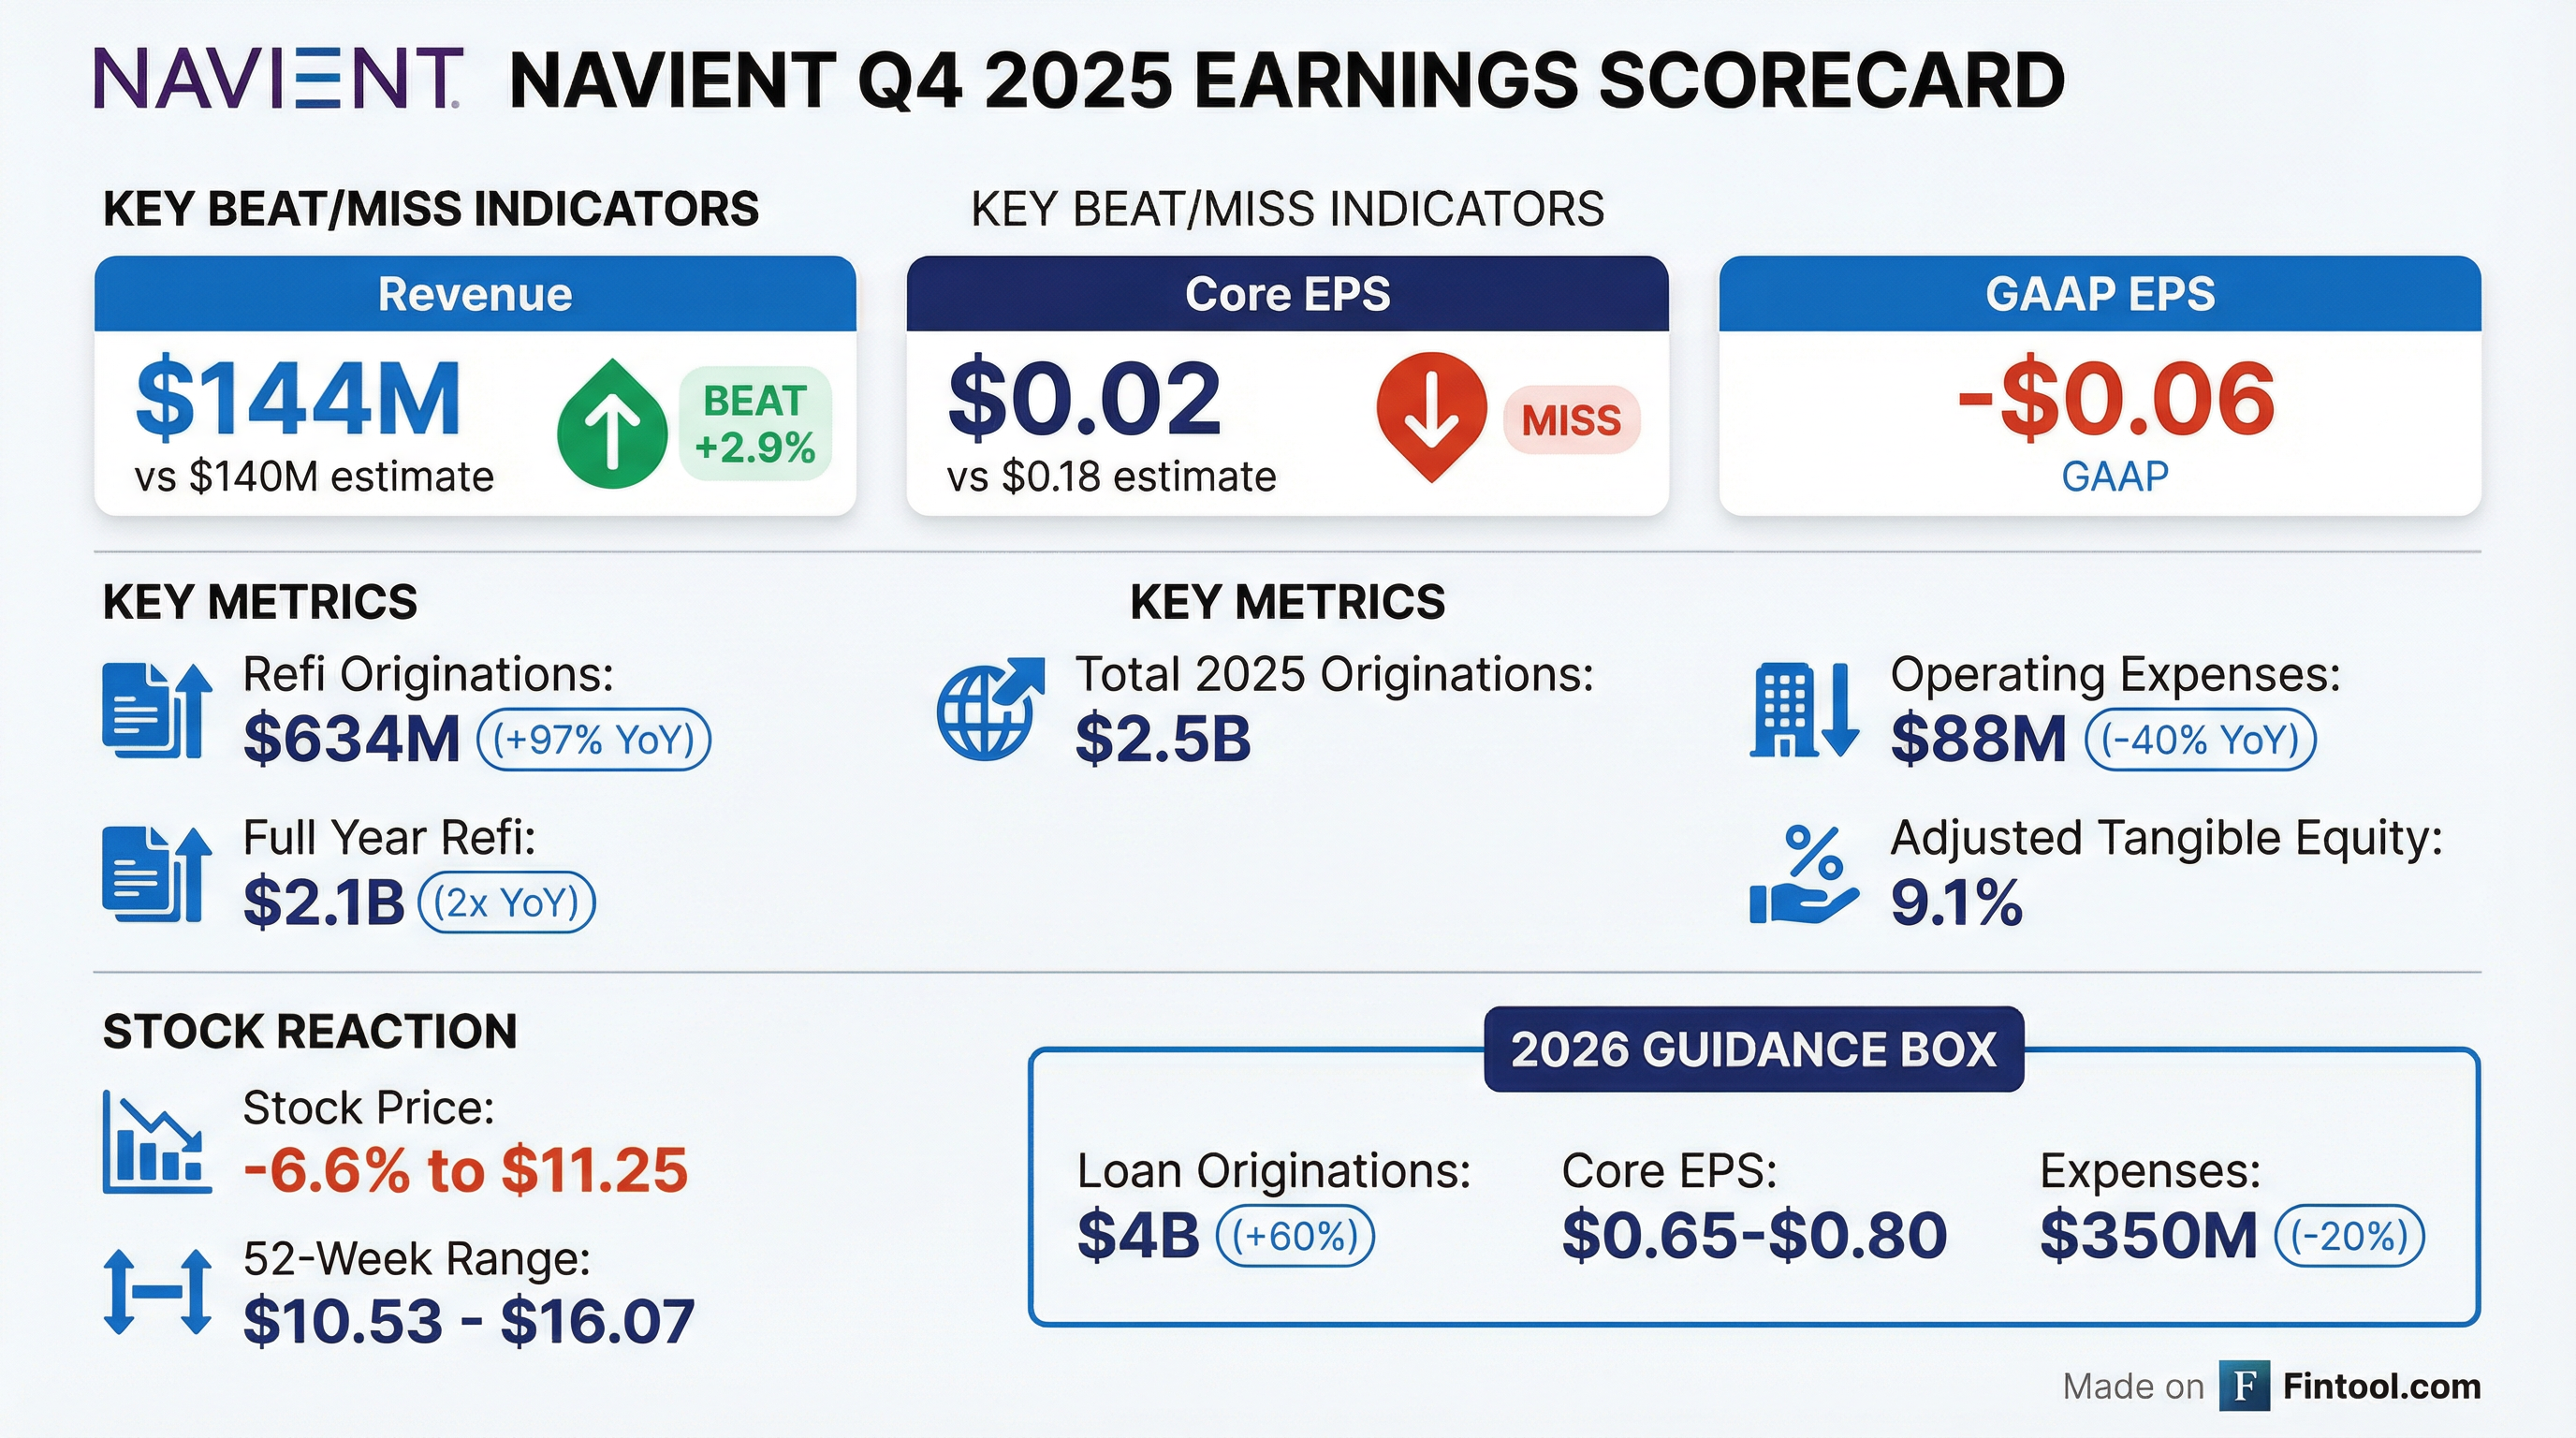Open the Fintool.com link
2576x1438 pixels.
2382,1386
